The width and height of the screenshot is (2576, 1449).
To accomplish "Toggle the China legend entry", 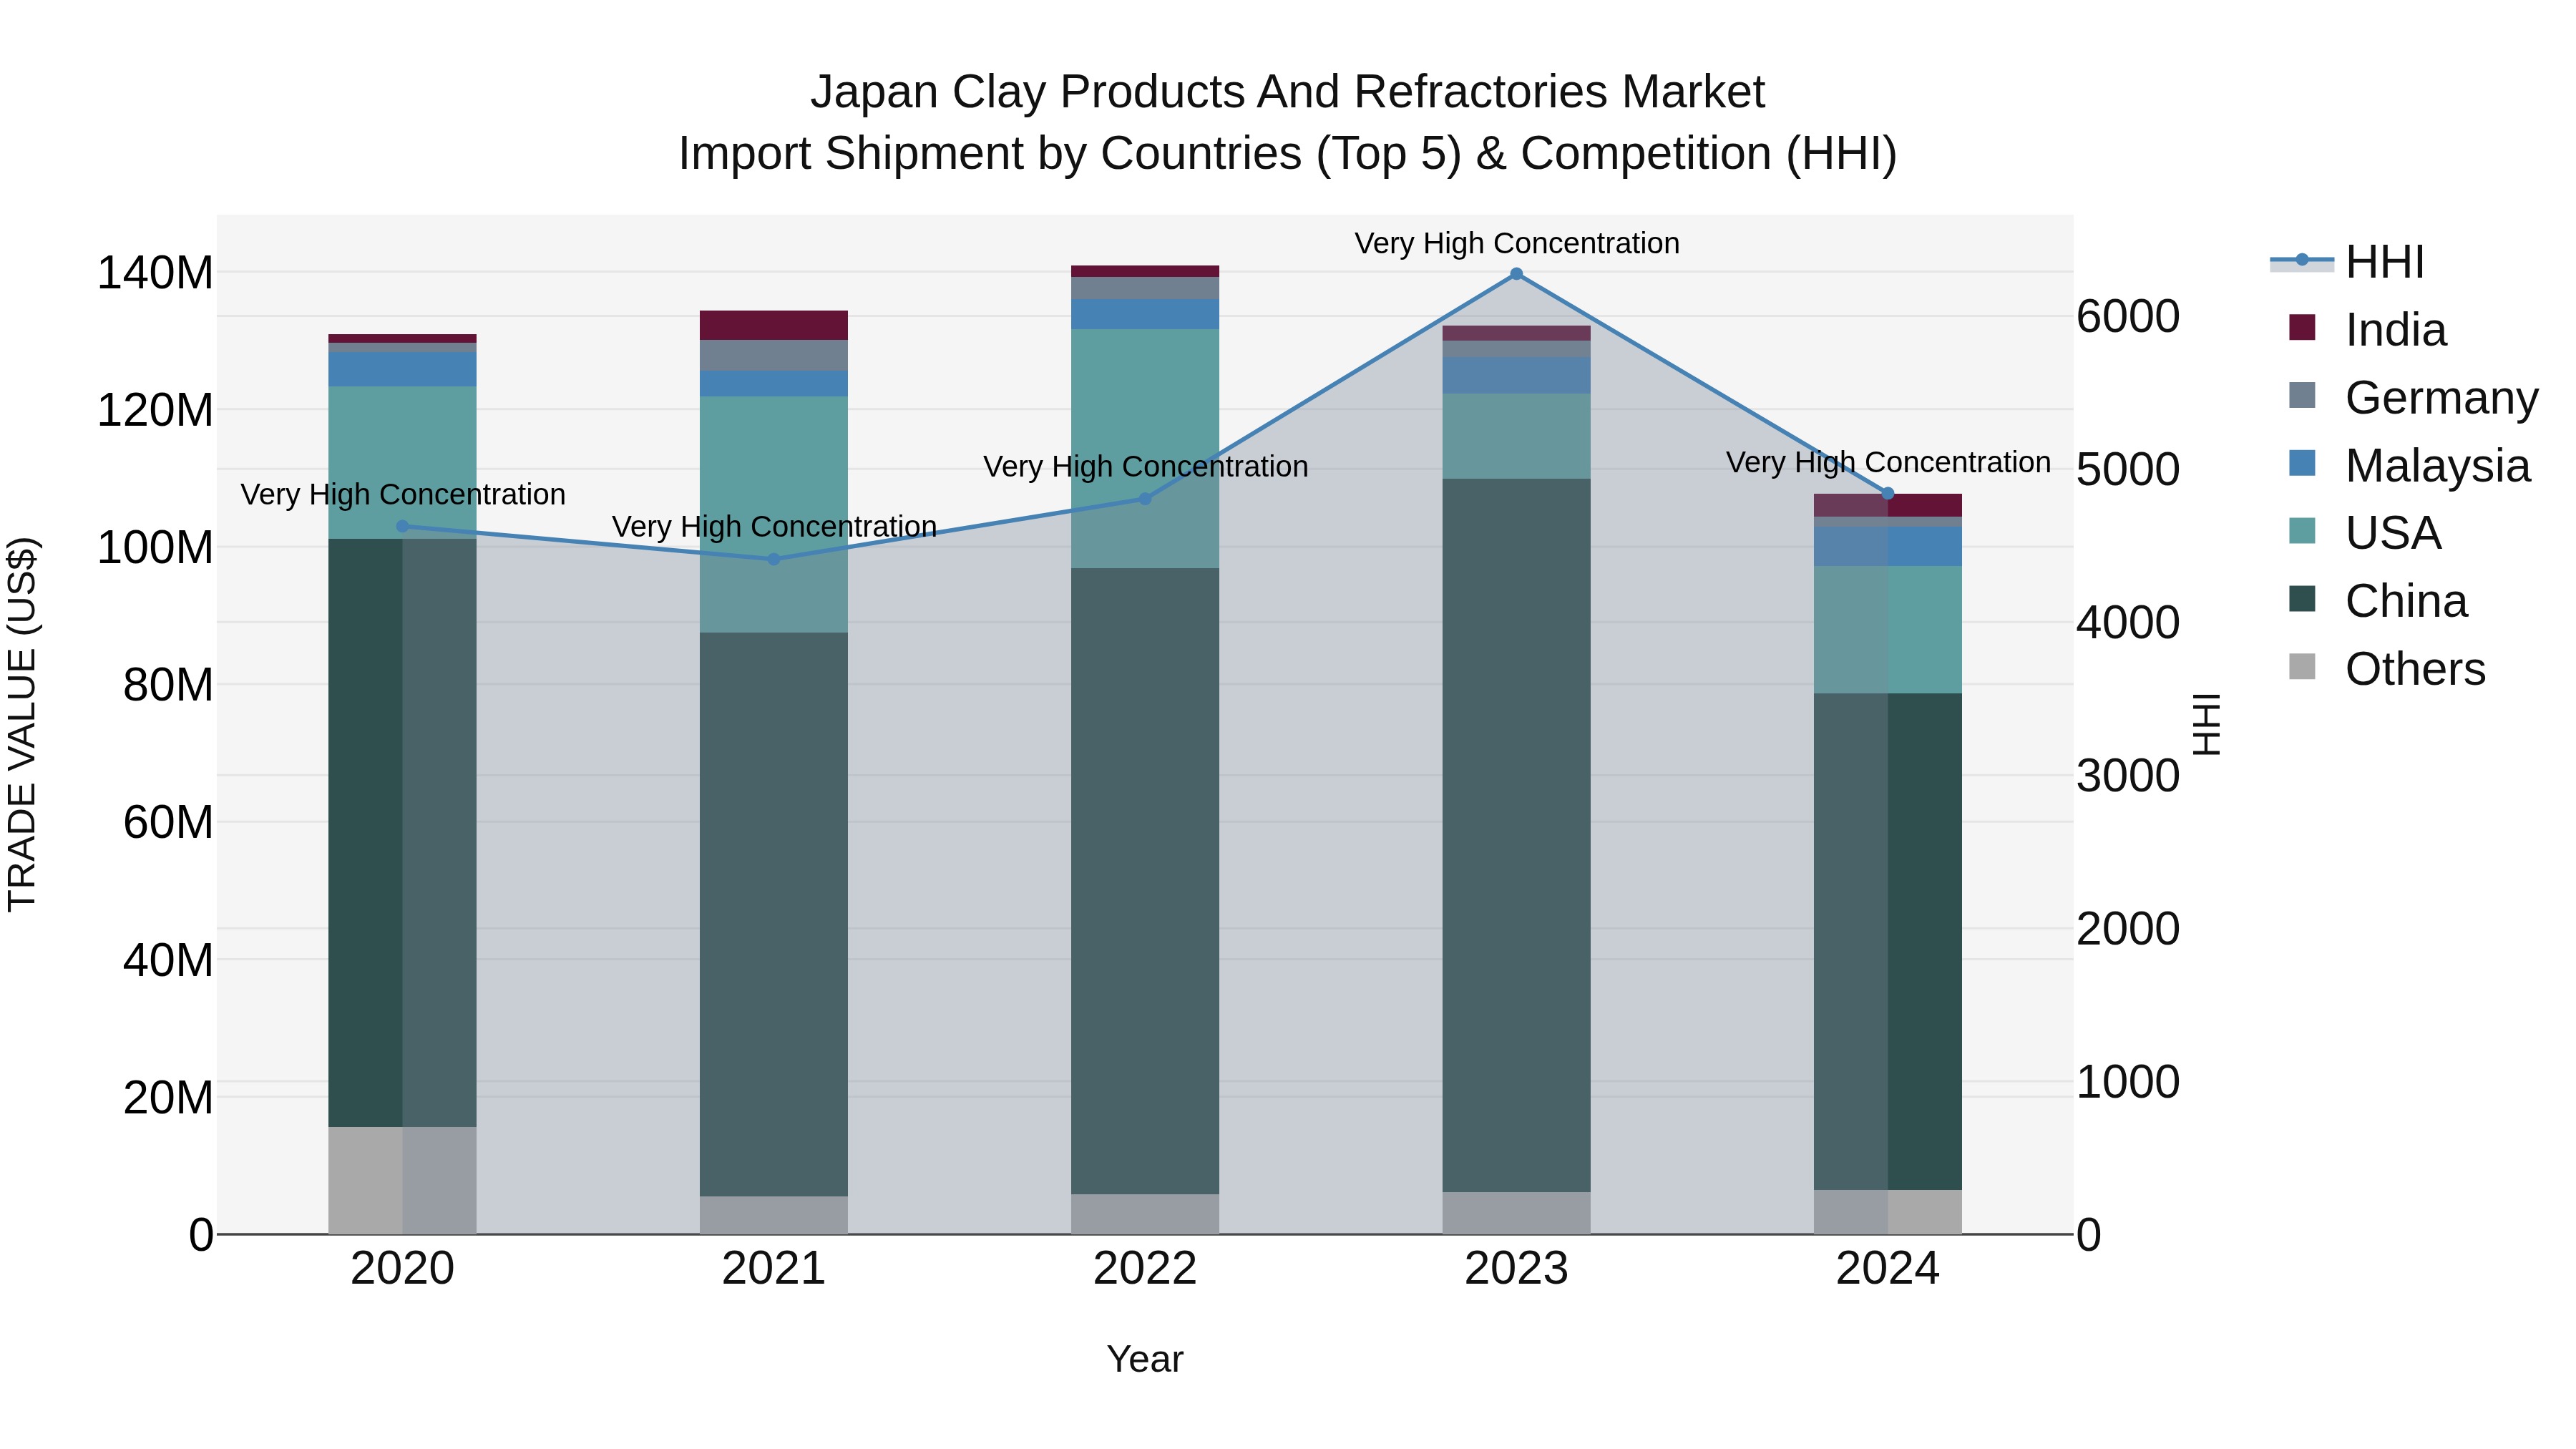I will click(x=2378, y=601).
